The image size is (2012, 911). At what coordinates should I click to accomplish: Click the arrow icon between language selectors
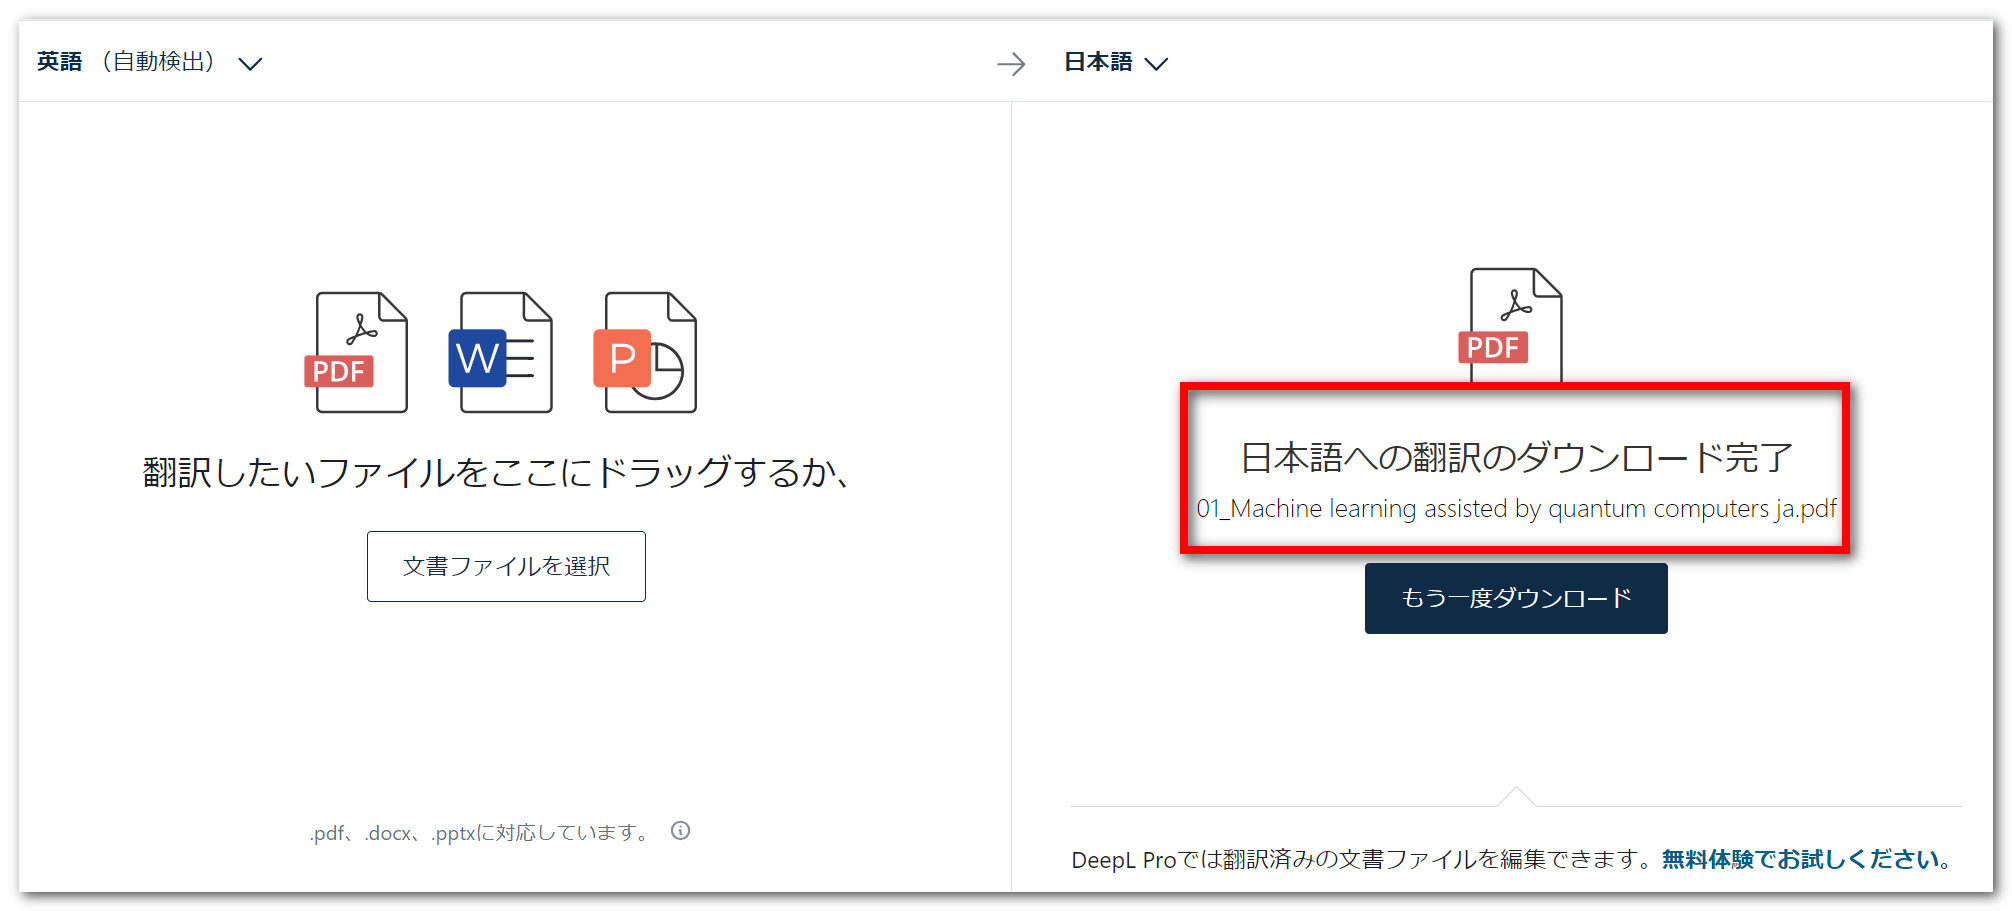coord(1011,64)
